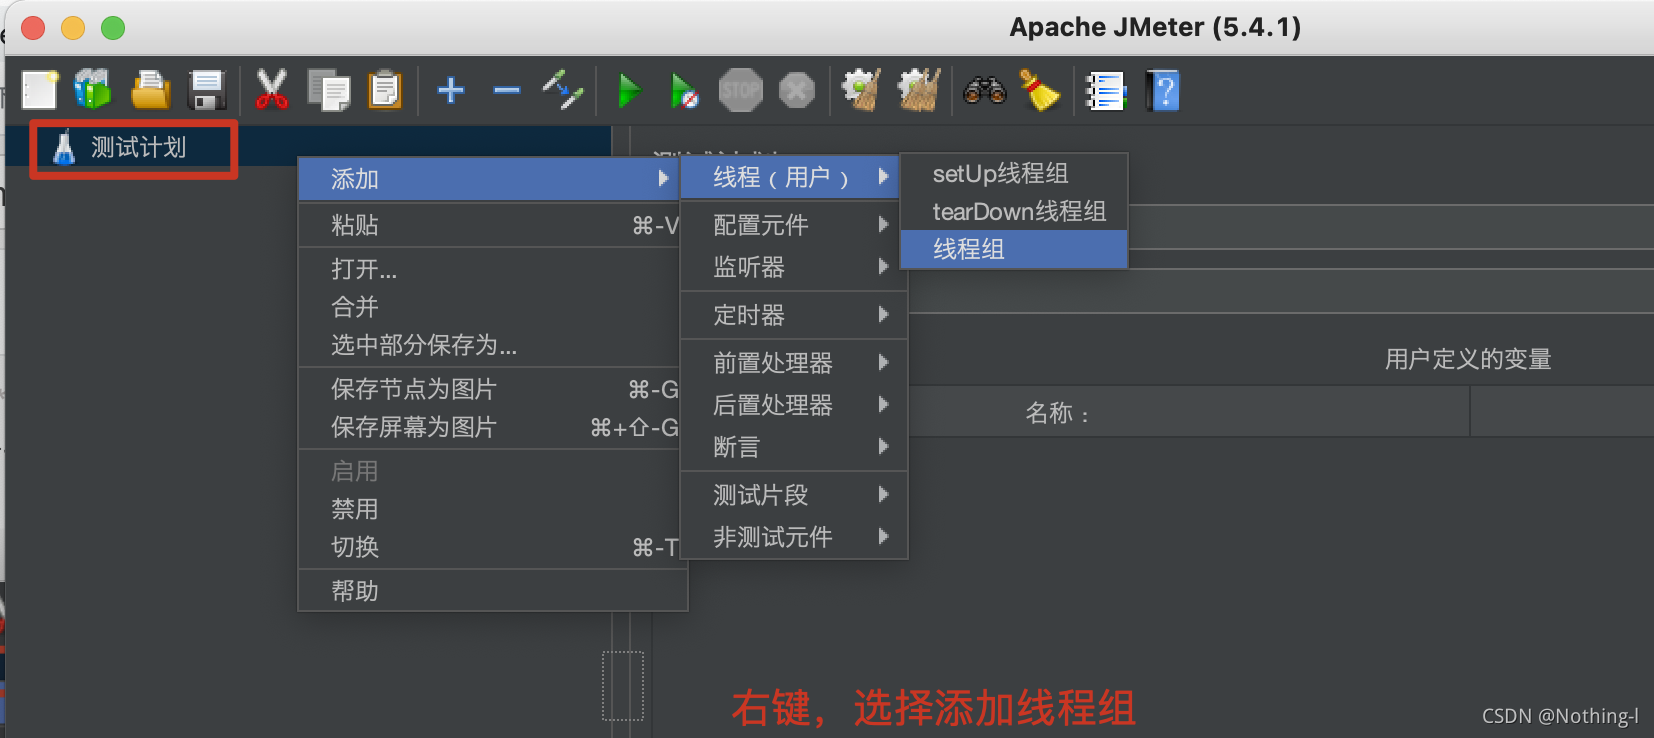Viewport: 1654px width, 738px height.
Task: Click the Stop sign icon
Action: click(740, 90)
